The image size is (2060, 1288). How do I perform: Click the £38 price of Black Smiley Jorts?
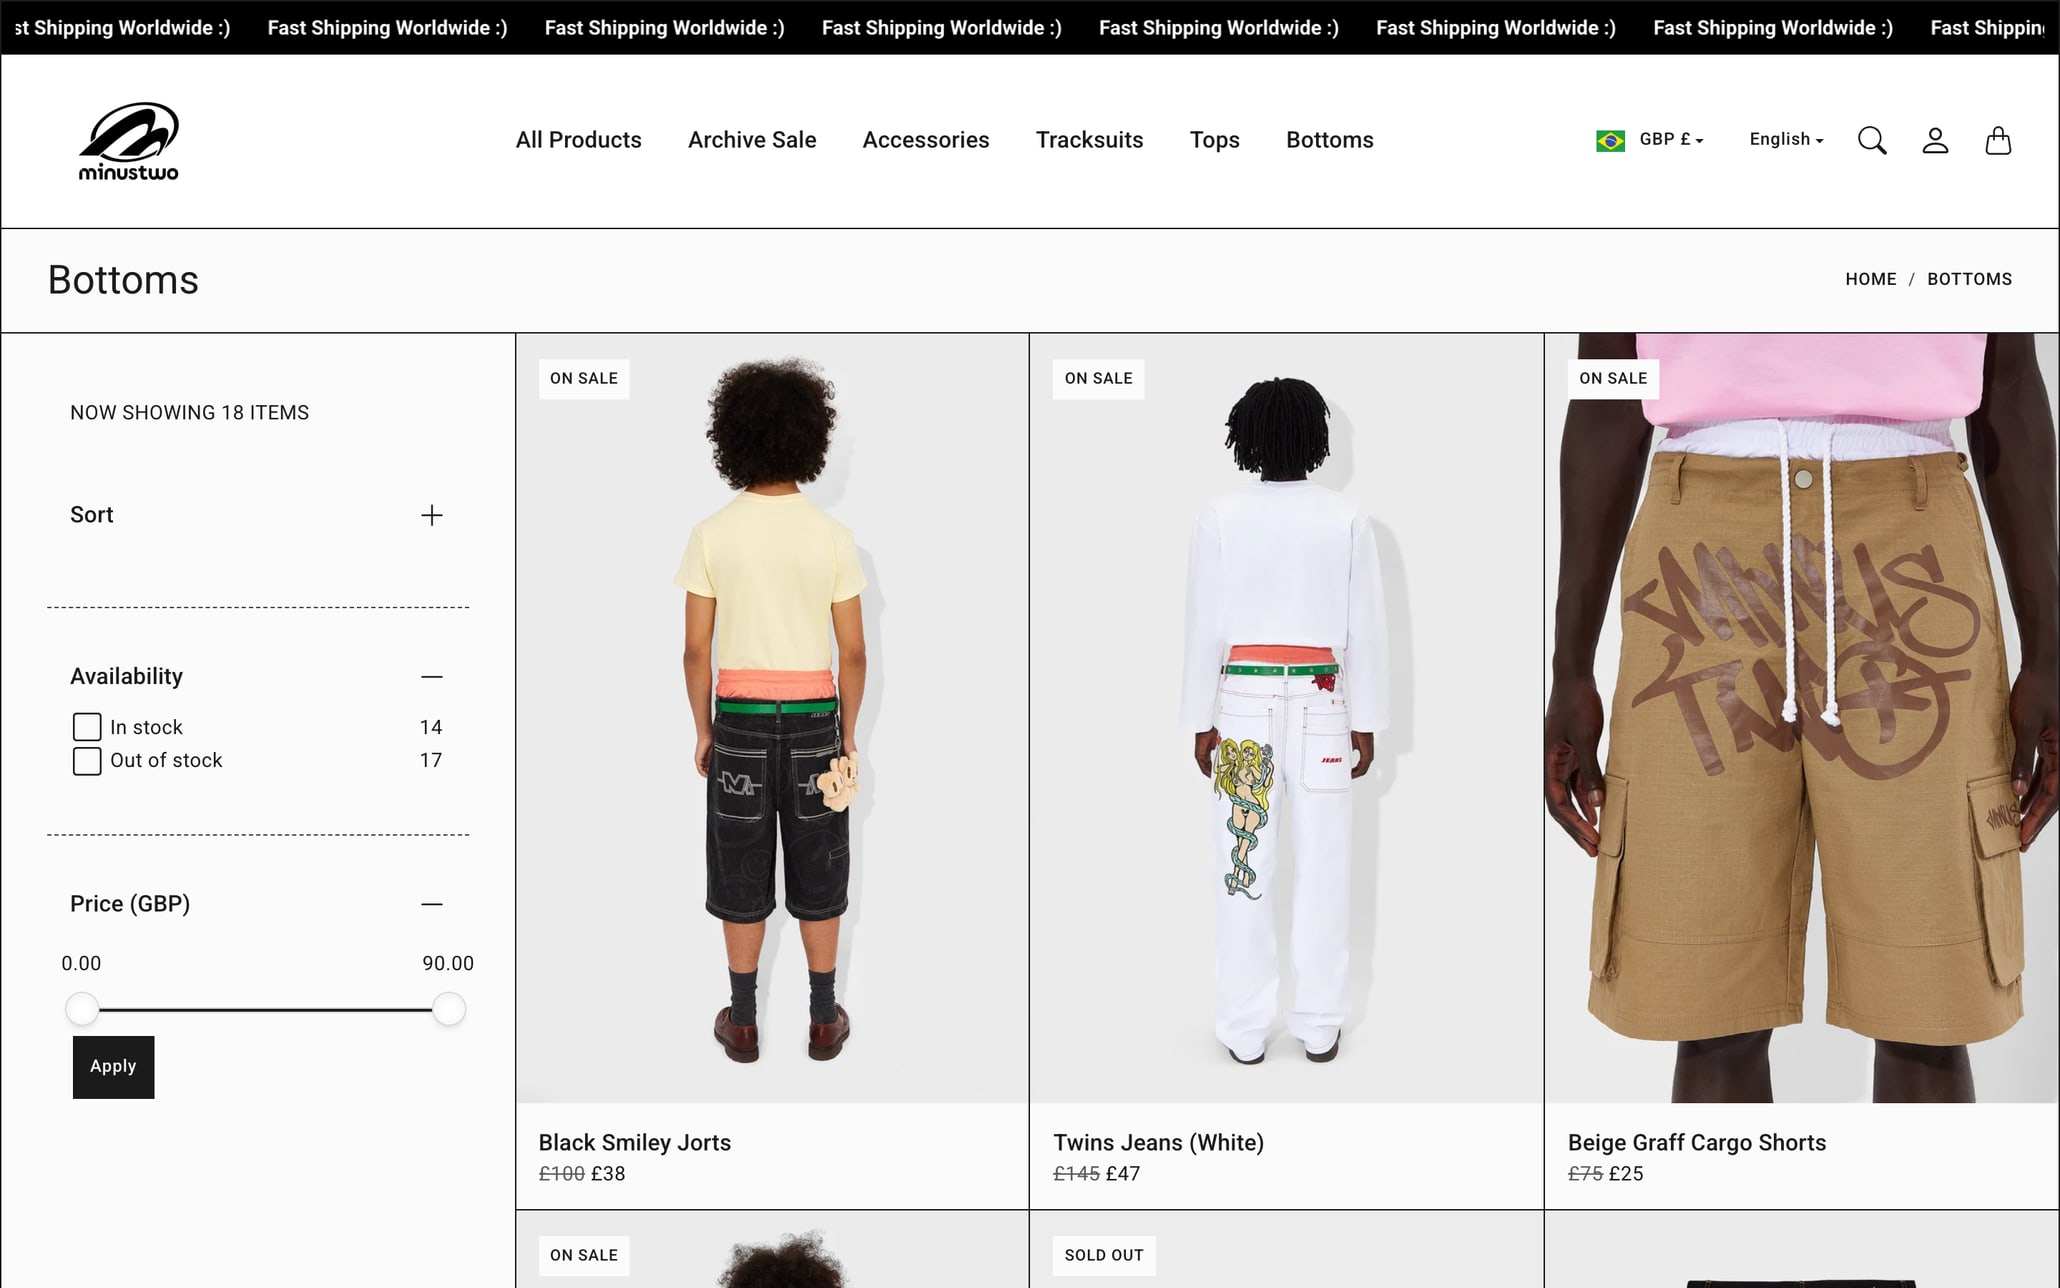[x=608, y=1174]
